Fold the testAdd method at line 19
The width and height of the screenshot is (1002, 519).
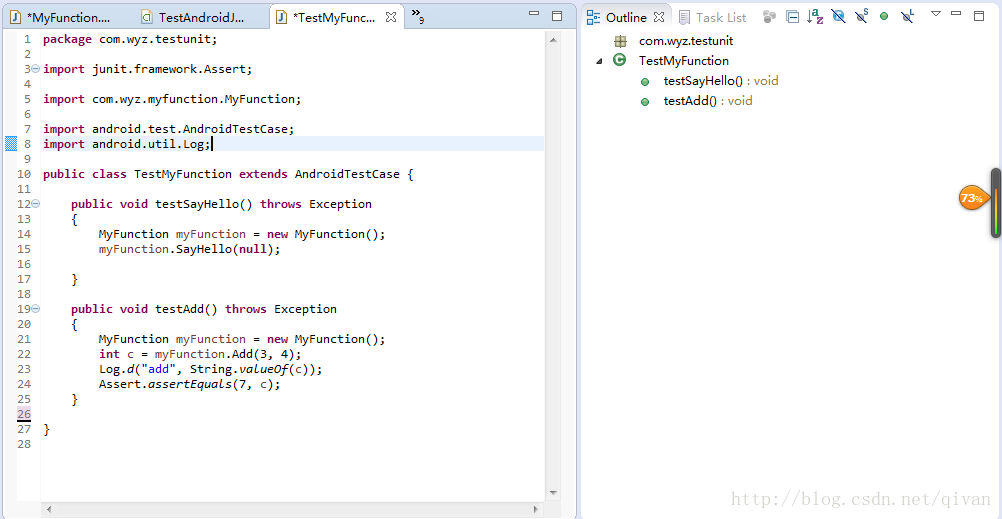coord(36,309)
